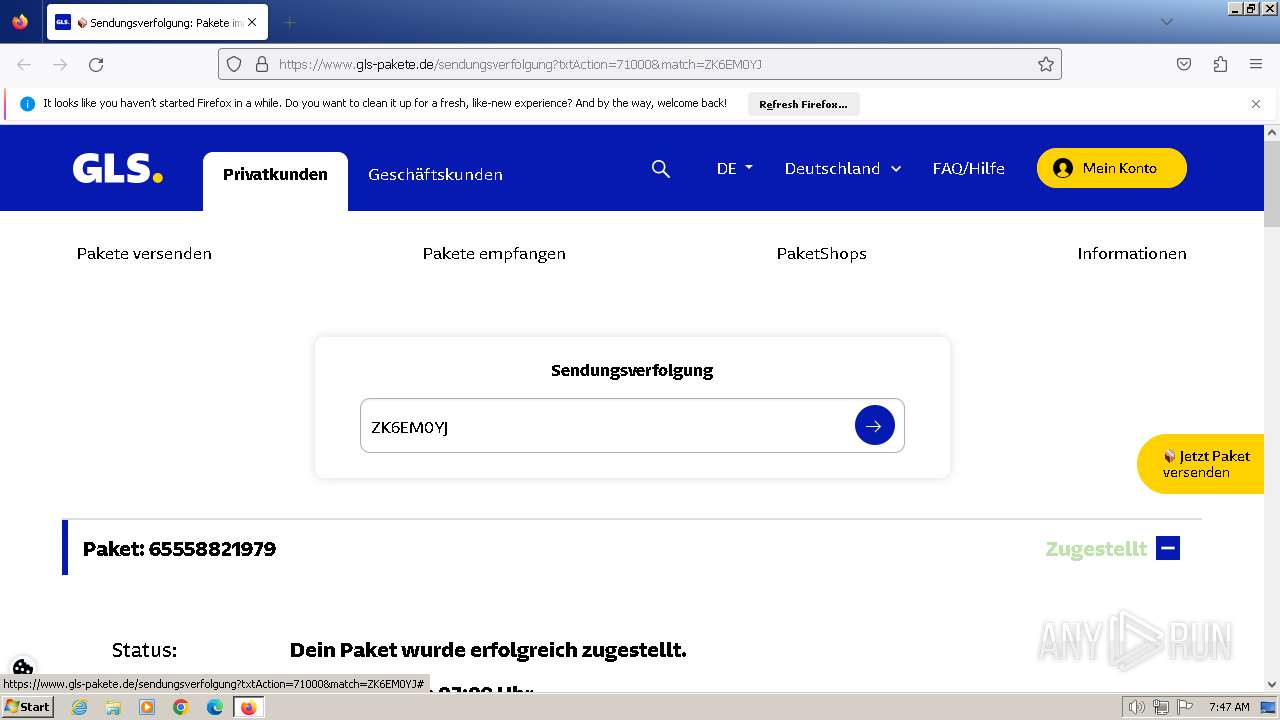Go forward in browser history

(x=60, y=64)
